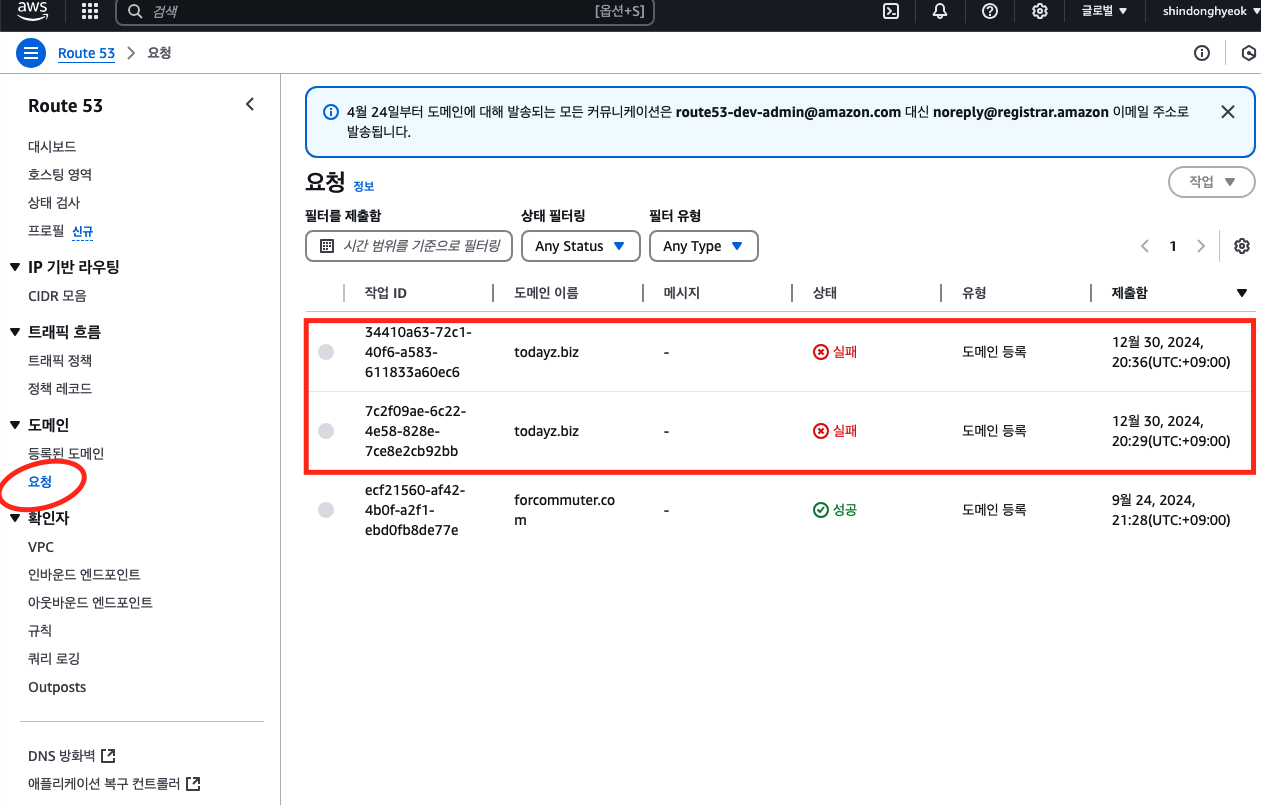Open the Any Status dropdown

580,246
